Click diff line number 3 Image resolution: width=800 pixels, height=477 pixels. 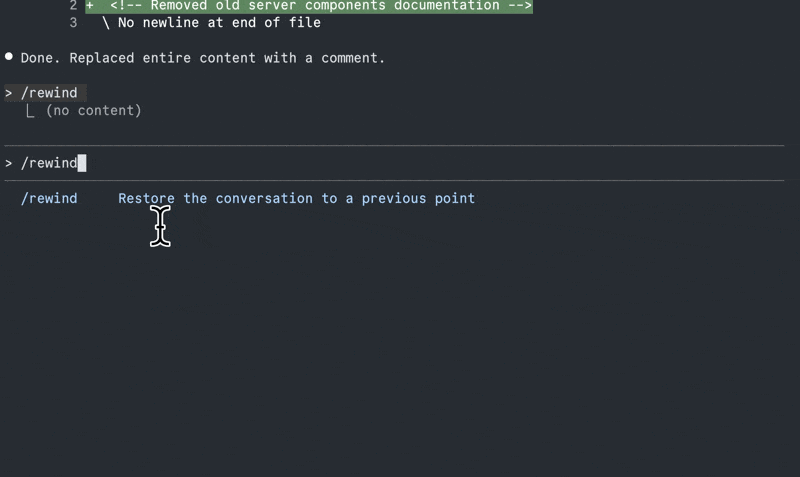pos(74,22)
